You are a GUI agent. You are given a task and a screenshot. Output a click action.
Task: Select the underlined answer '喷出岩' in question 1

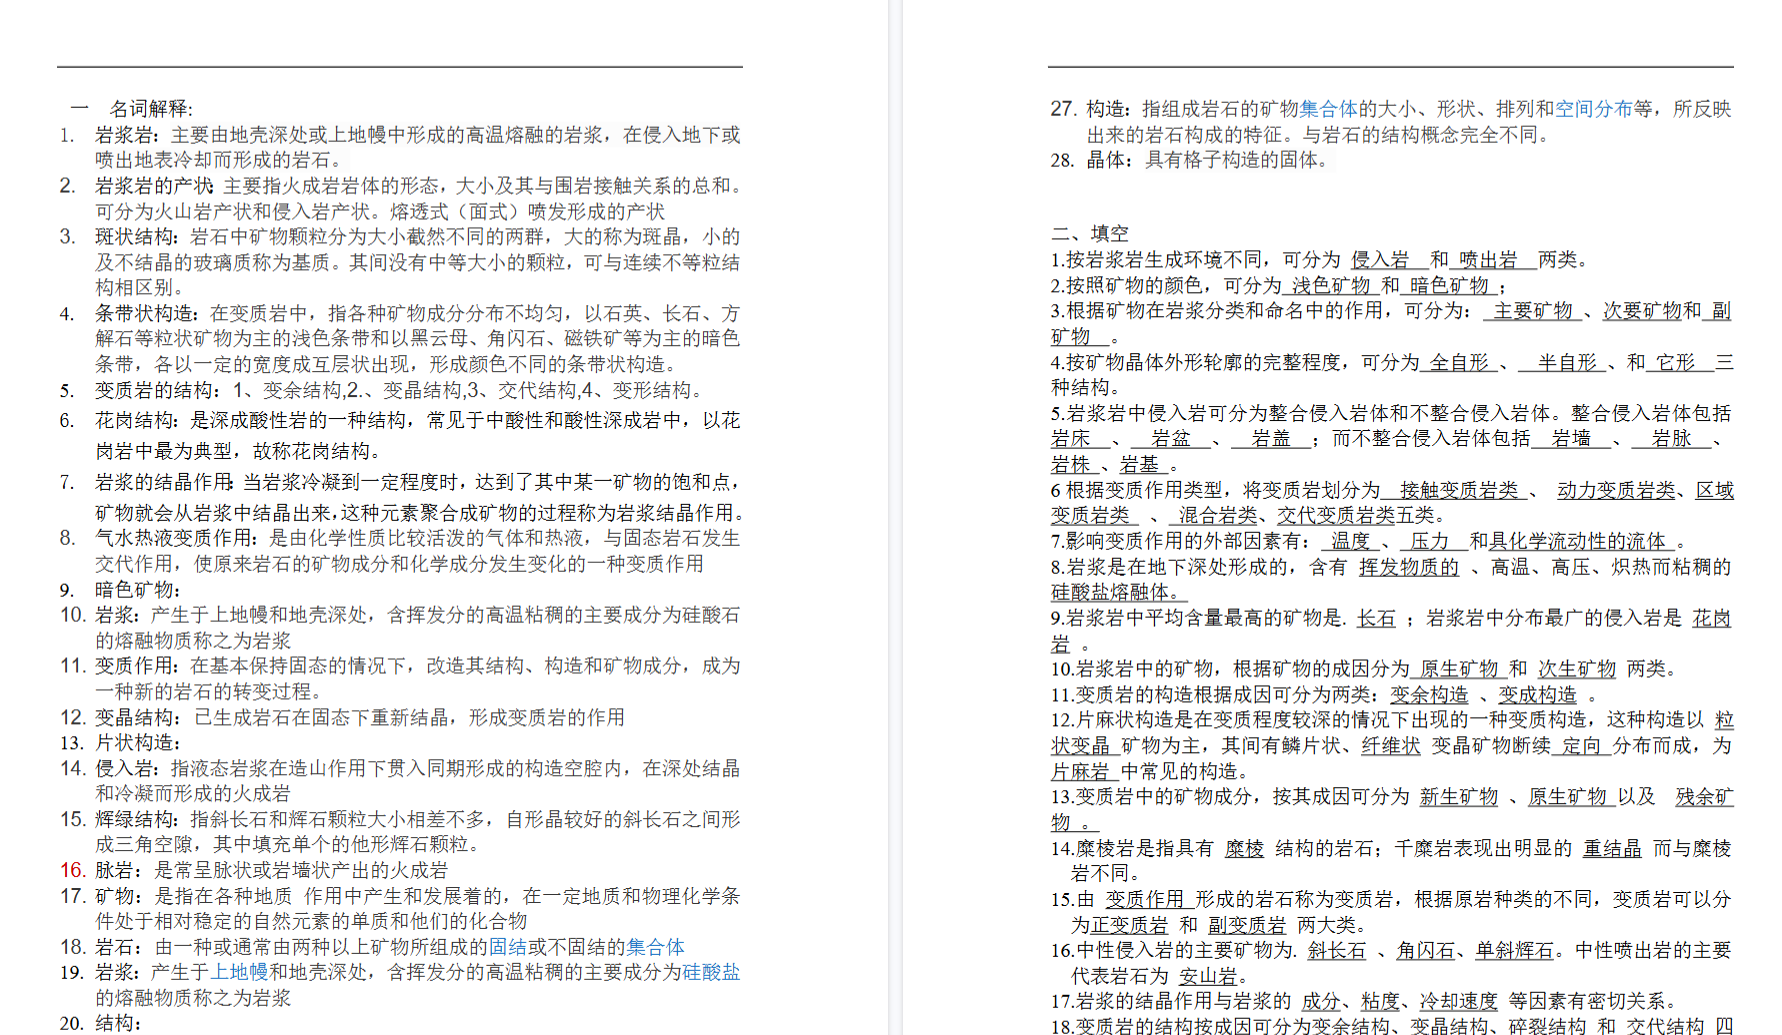click(1488, 260)
